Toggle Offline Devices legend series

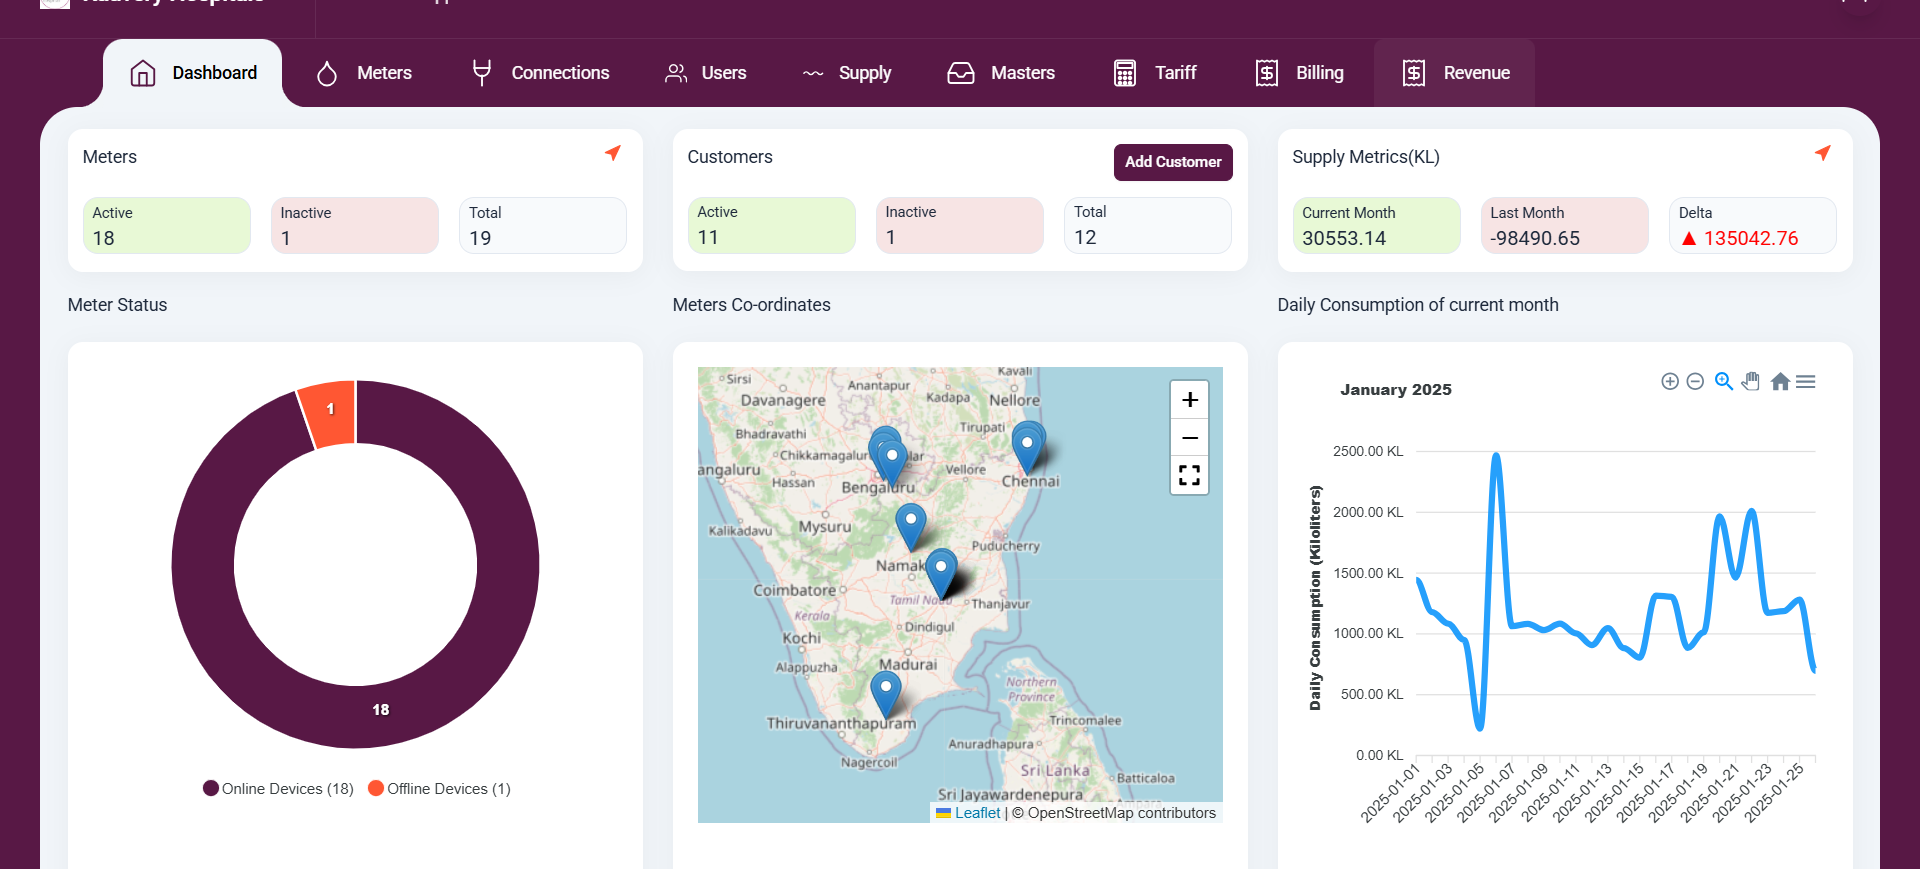[x=439, y=789]
